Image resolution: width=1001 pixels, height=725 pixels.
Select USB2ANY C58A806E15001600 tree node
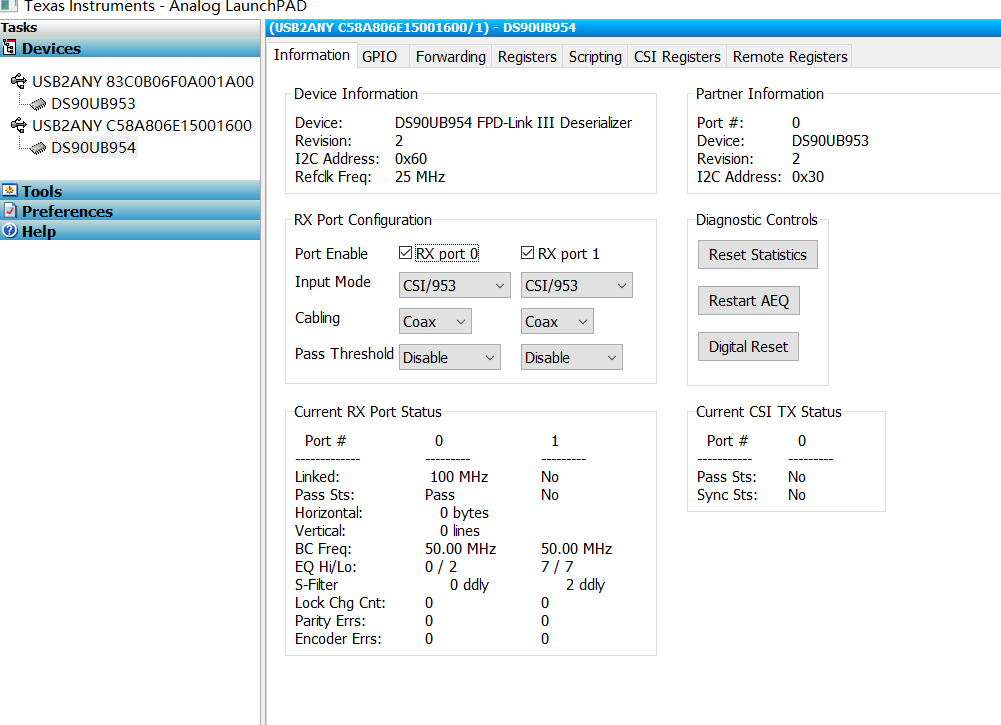[142, 126]
